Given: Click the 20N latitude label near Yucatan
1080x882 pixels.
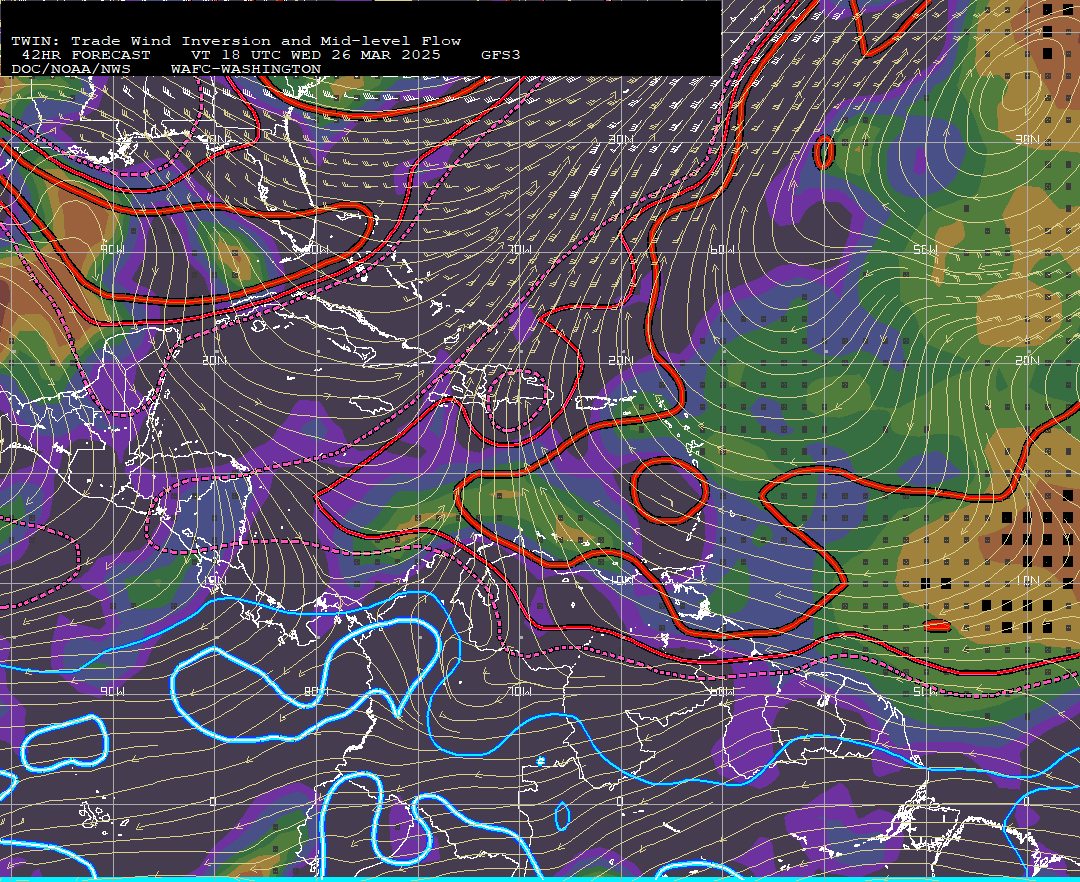Looking at the screenshot, I should click(214, 359).
